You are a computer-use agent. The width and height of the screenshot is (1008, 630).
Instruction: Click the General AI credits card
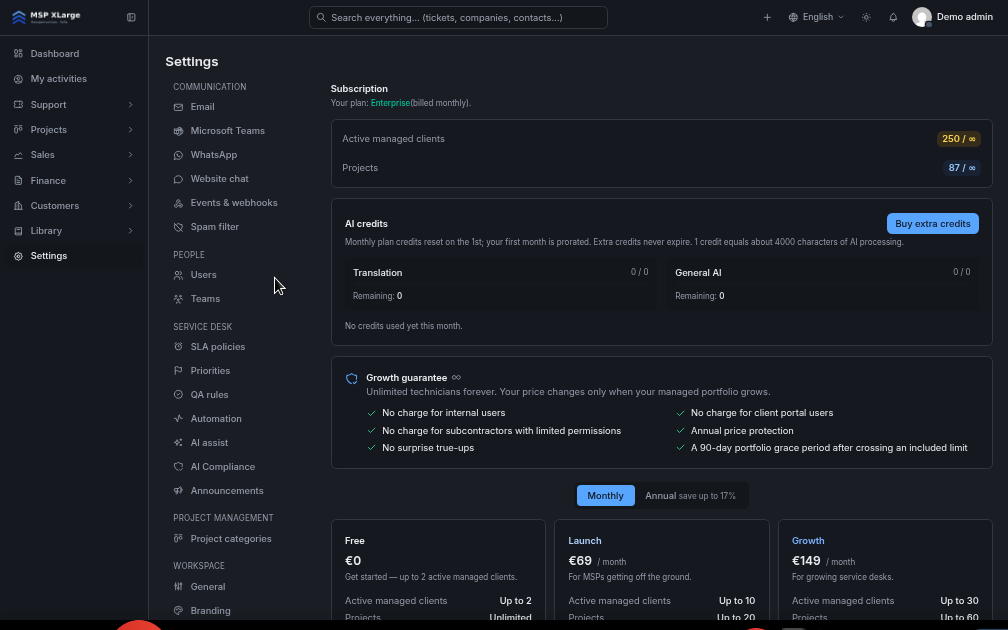pos(822,284)
